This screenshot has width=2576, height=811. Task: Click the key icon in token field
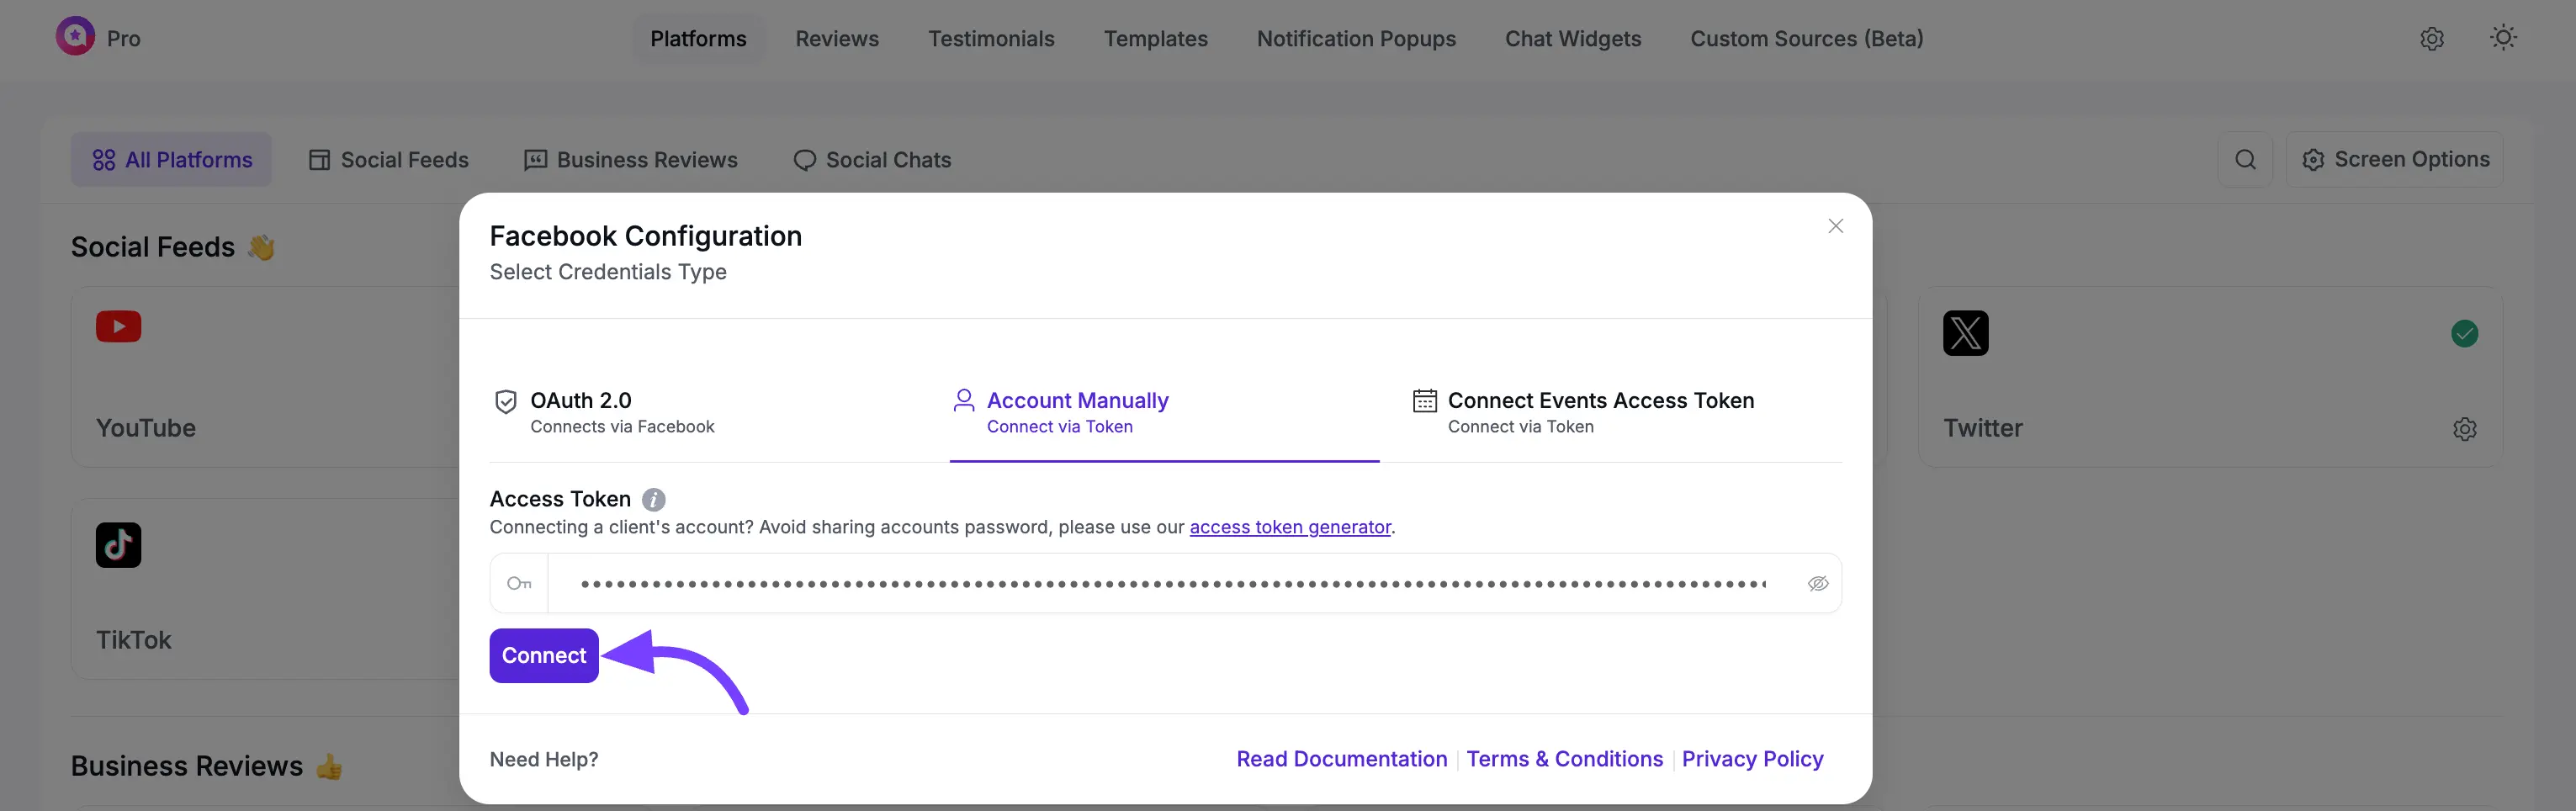coord(519,582)
